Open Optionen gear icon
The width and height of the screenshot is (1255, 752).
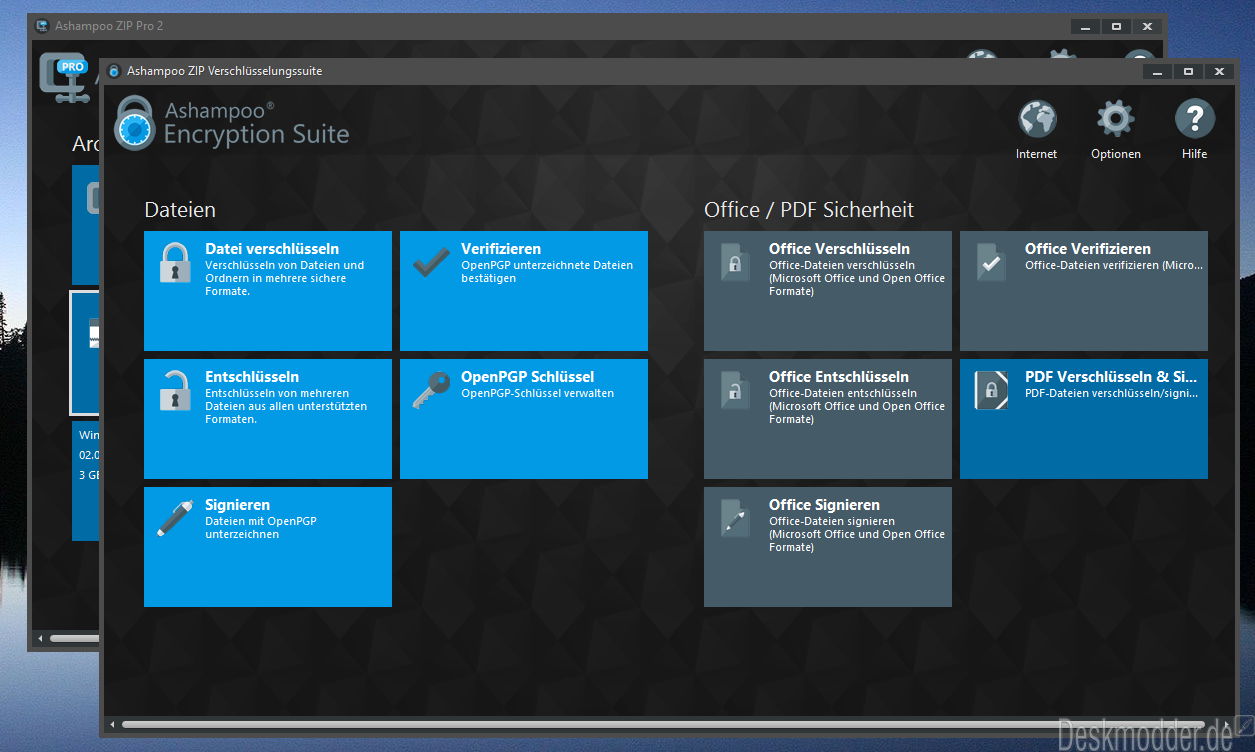click(1116, 119)
